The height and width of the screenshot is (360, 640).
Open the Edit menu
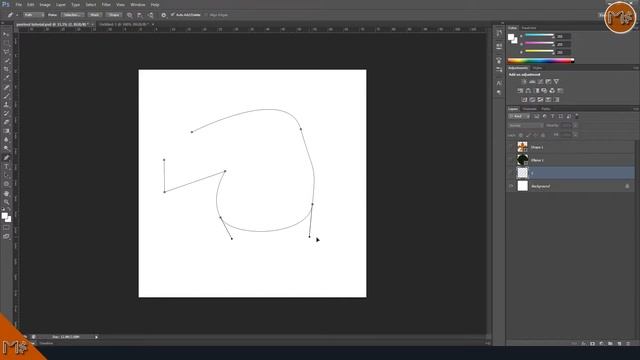click(x=31, y=4)
